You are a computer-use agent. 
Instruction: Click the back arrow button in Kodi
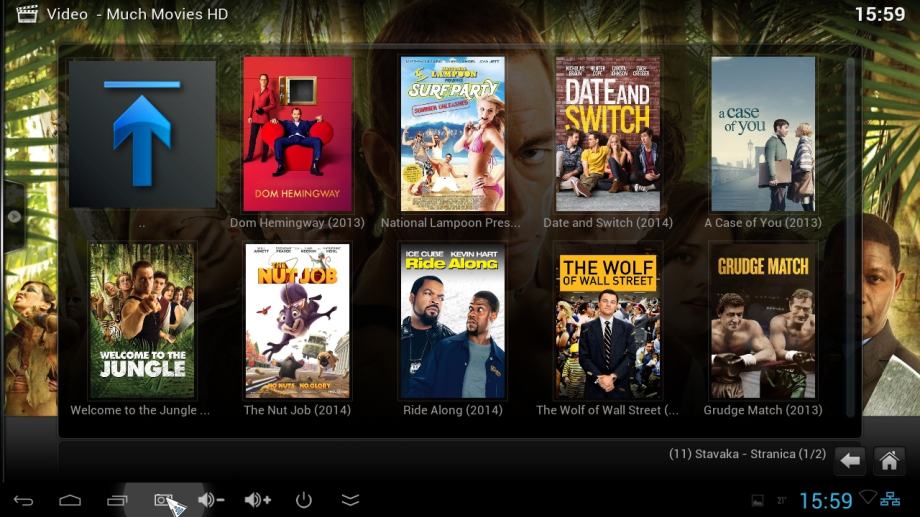pos(850,461)
